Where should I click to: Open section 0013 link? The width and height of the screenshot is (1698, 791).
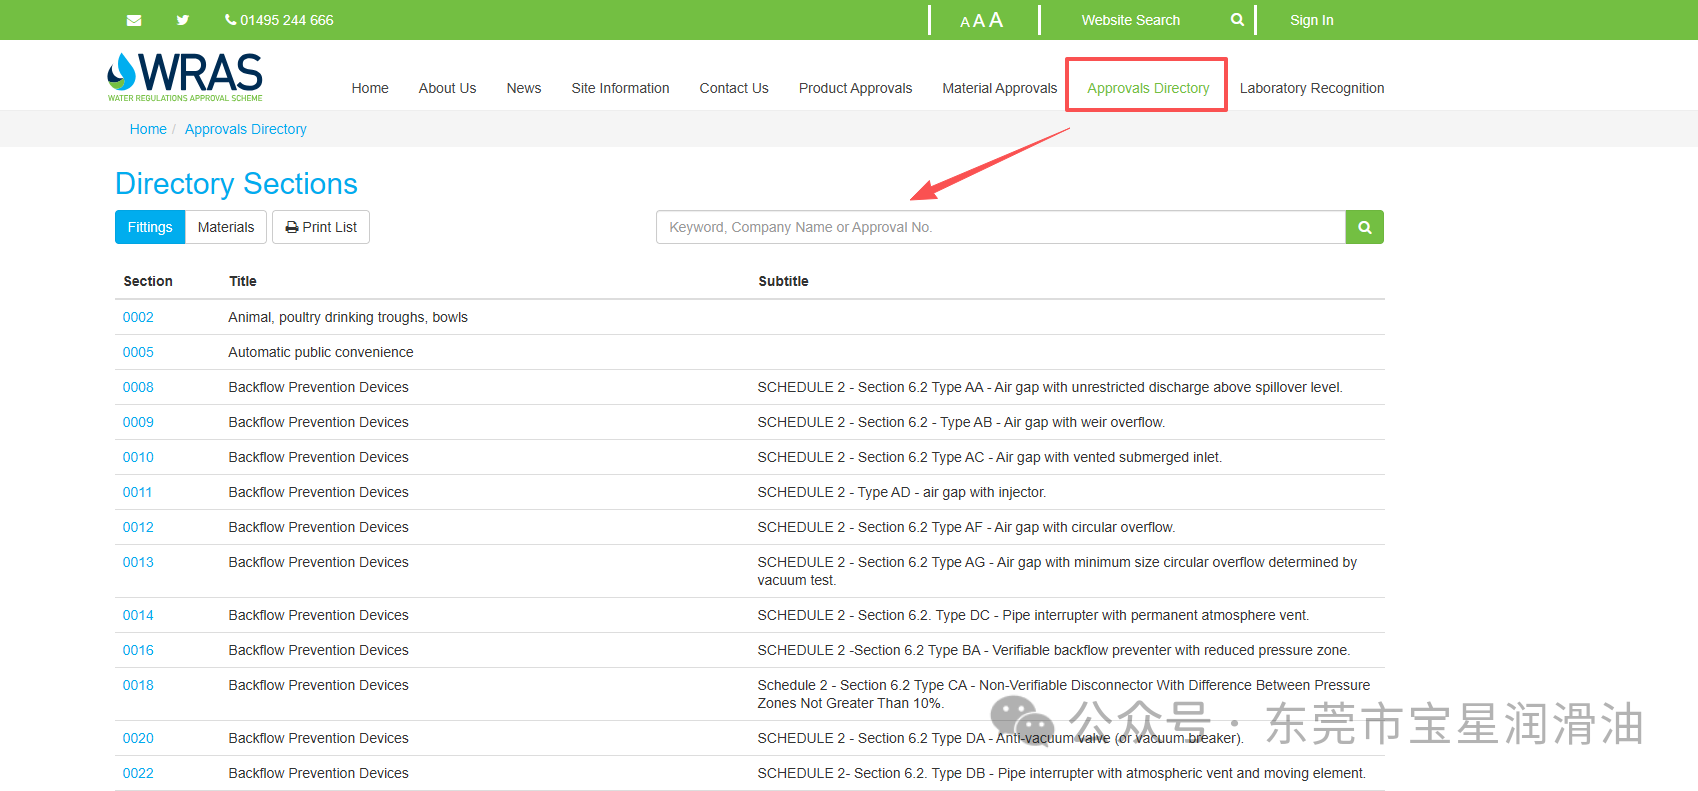tap(138, 562)
